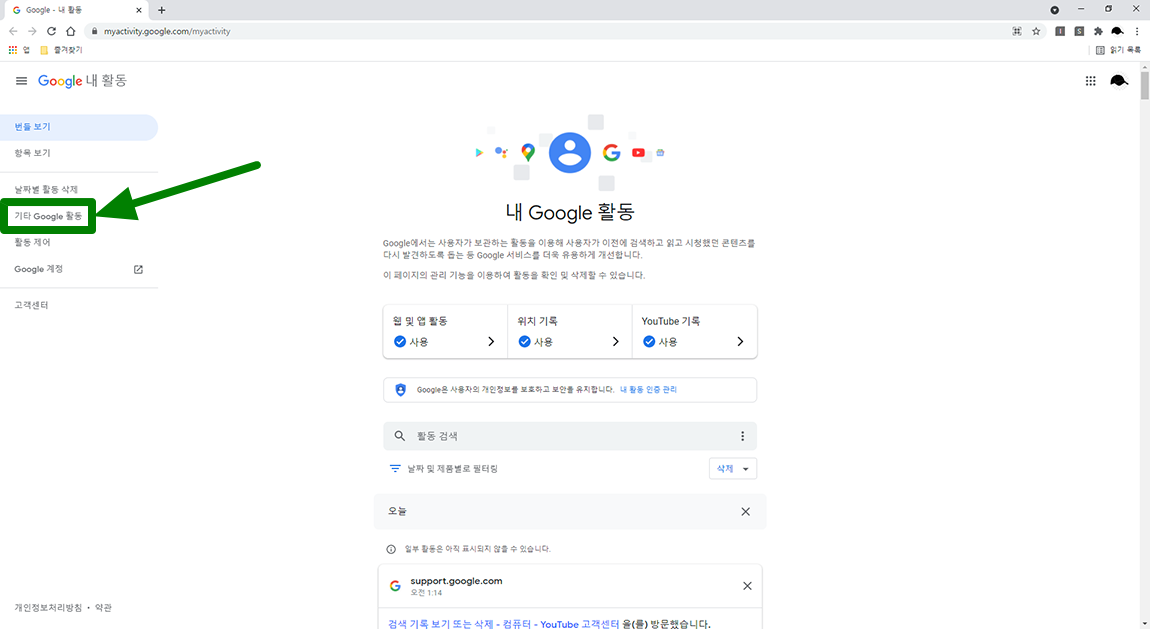The width and height of the screenshot is (1150, 629).
Task: Expand the 삭제 dropdown button
Action: pyautogui.click(x=733, y=468)
